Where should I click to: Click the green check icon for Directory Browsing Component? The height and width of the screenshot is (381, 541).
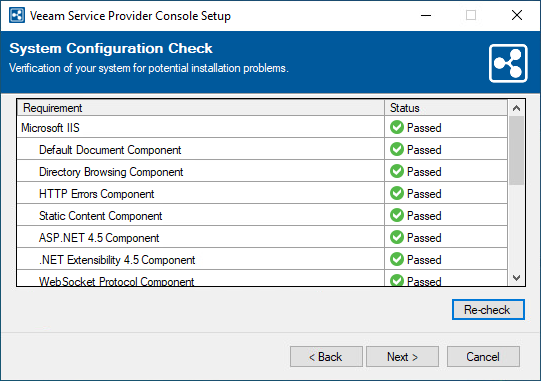point(397,172)
